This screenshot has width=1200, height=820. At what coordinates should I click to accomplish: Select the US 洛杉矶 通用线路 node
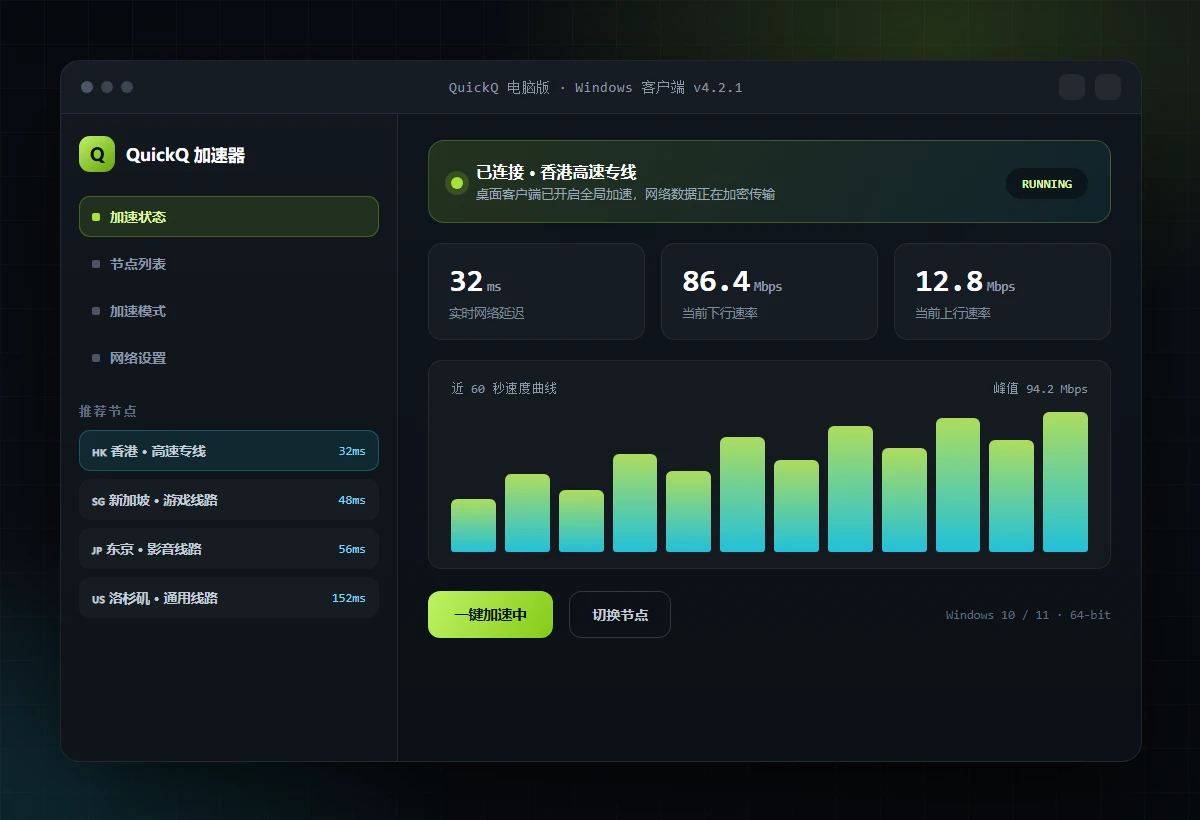pos(229,598)
